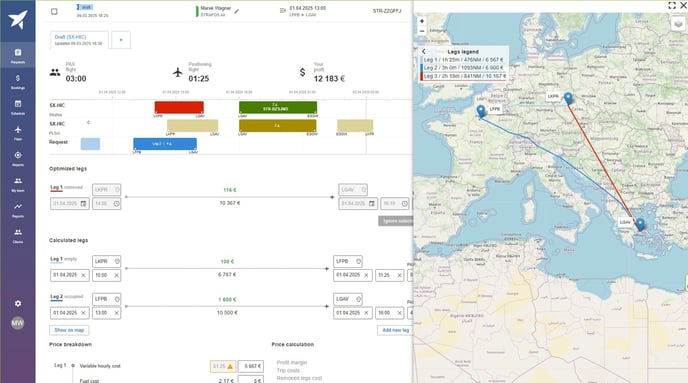Select the Draft (SX-HIC) tab
The height and width of the screenshot is (383, 688).
(x=79, y=40)
